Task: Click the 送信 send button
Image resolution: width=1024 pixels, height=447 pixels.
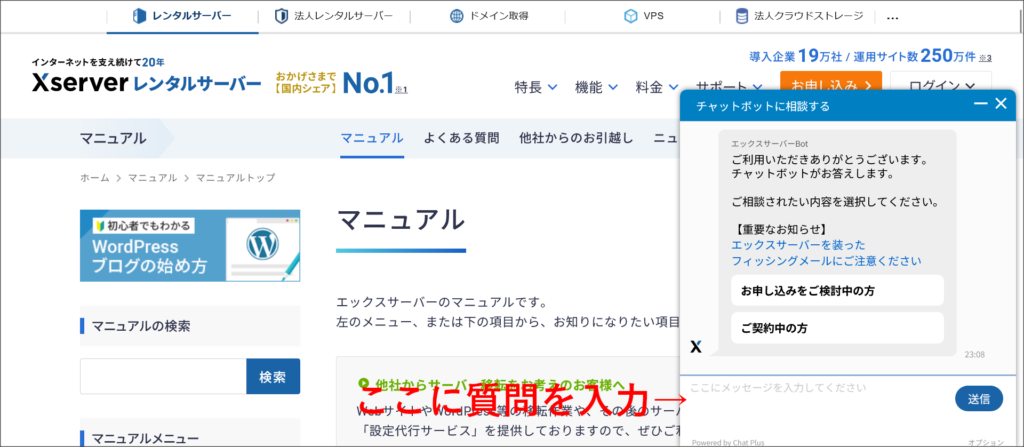Action: click(979, 399)
